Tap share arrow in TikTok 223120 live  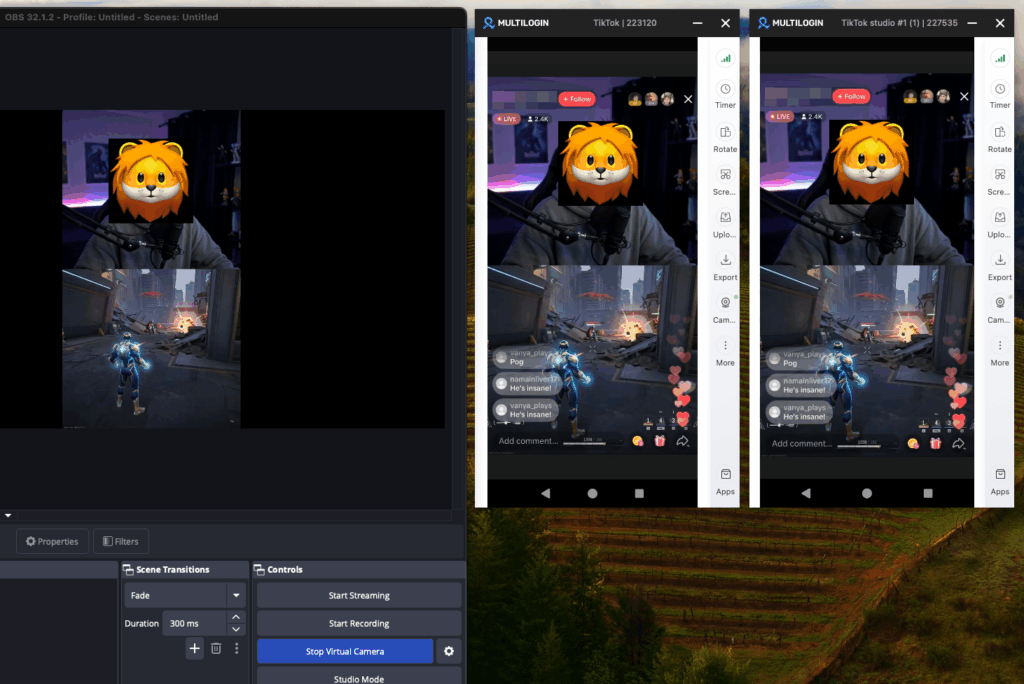click(x=682, y=441)
